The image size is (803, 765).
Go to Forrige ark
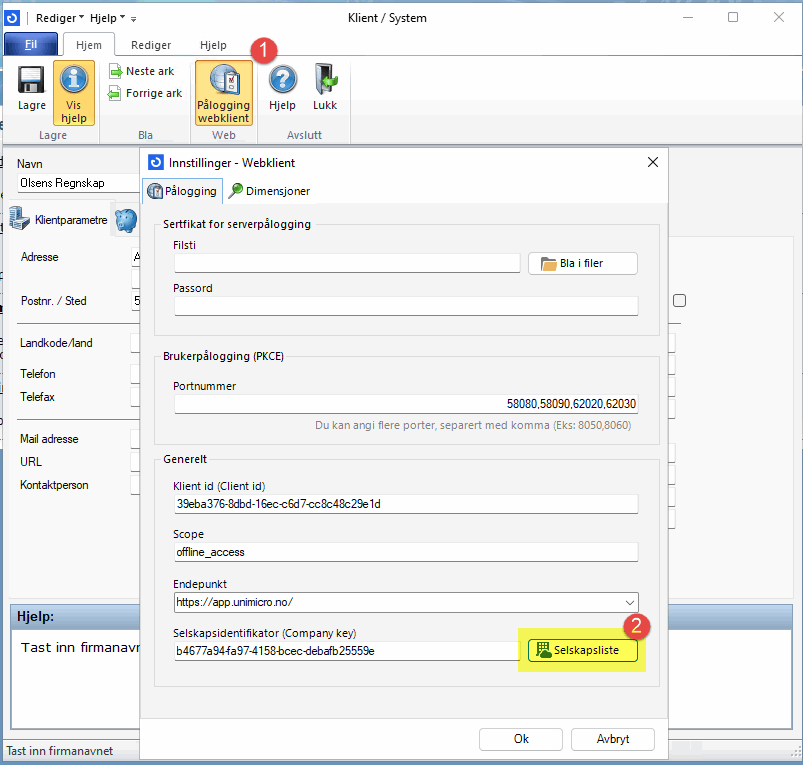tap(145, 93)
